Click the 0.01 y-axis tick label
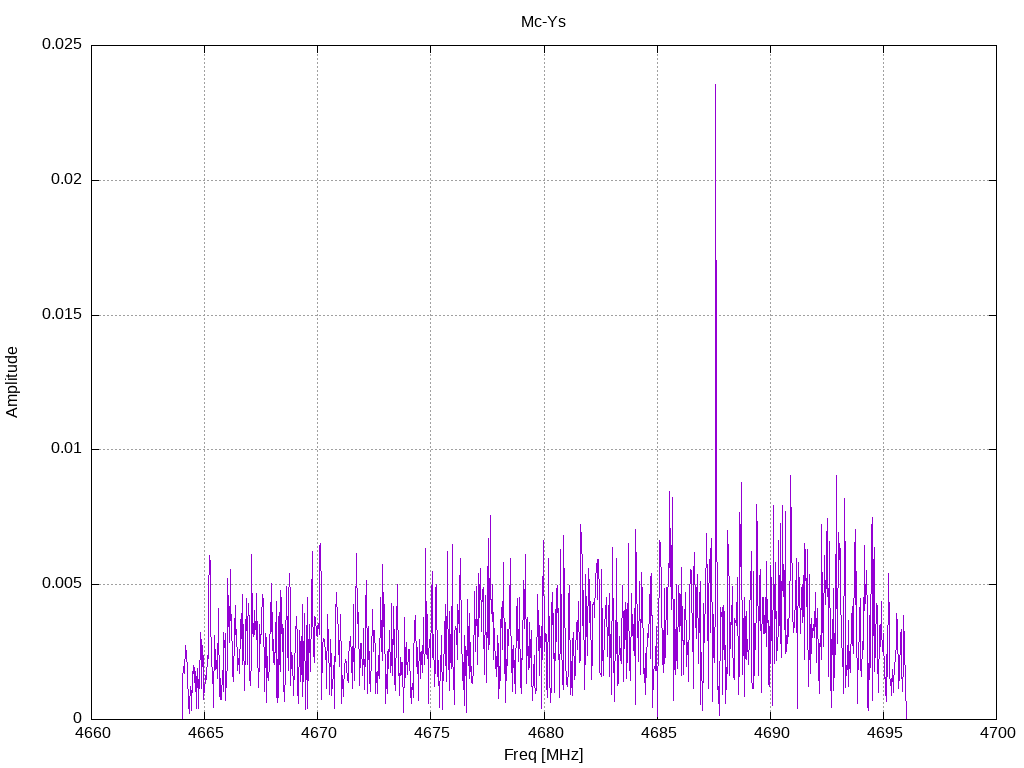Screen dimensions: 1024x768 pos(67,449)
